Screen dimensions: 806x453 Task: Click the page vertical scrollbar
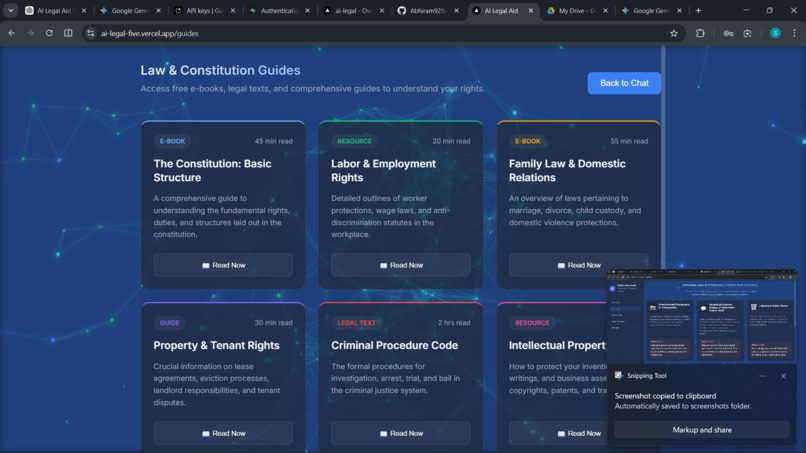(663, 157)
